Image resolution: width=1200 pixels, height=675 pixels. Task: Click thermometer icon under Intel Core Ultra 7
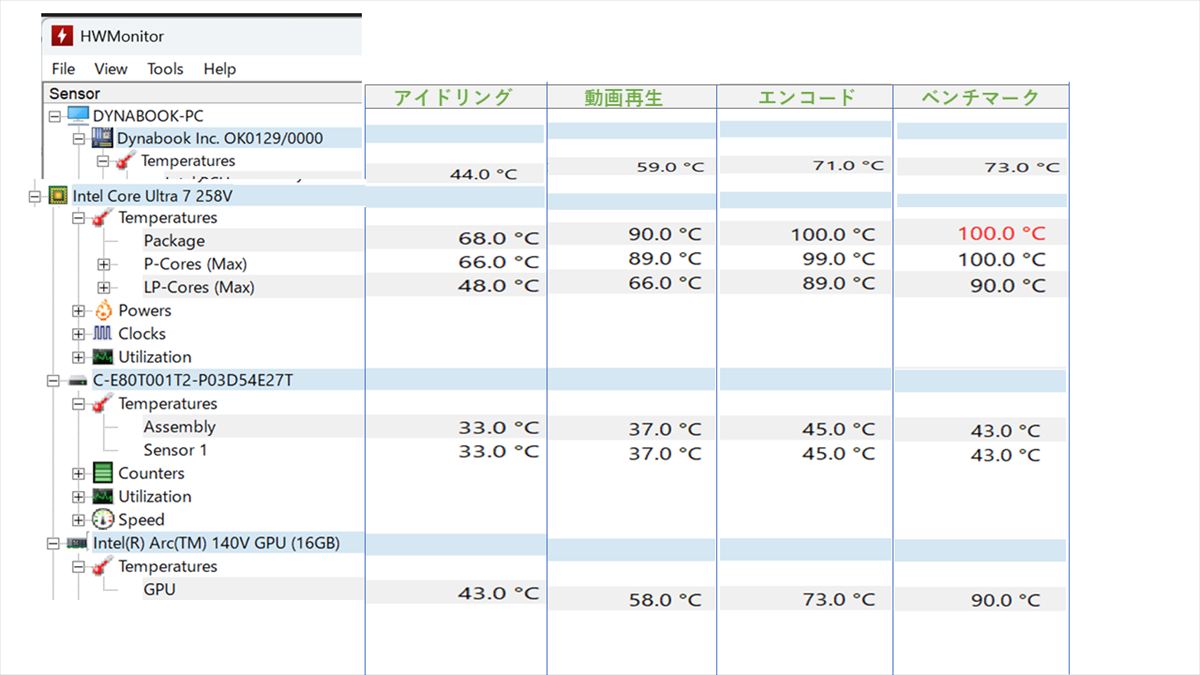[102, 218]
